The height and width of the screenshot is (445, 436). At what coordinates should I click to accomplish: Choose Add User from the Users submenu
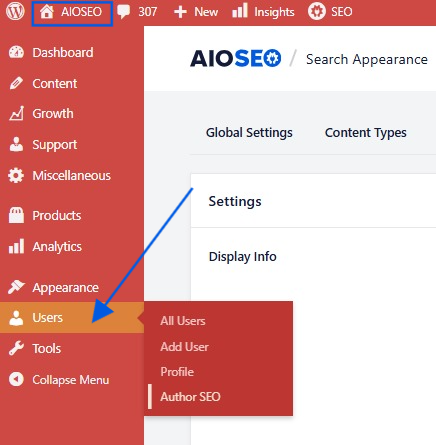pos(185,347)
